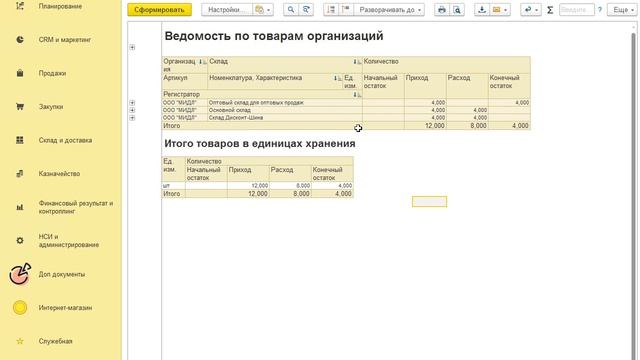Open the blue arrow navigation dropdown

coord(531,10)
